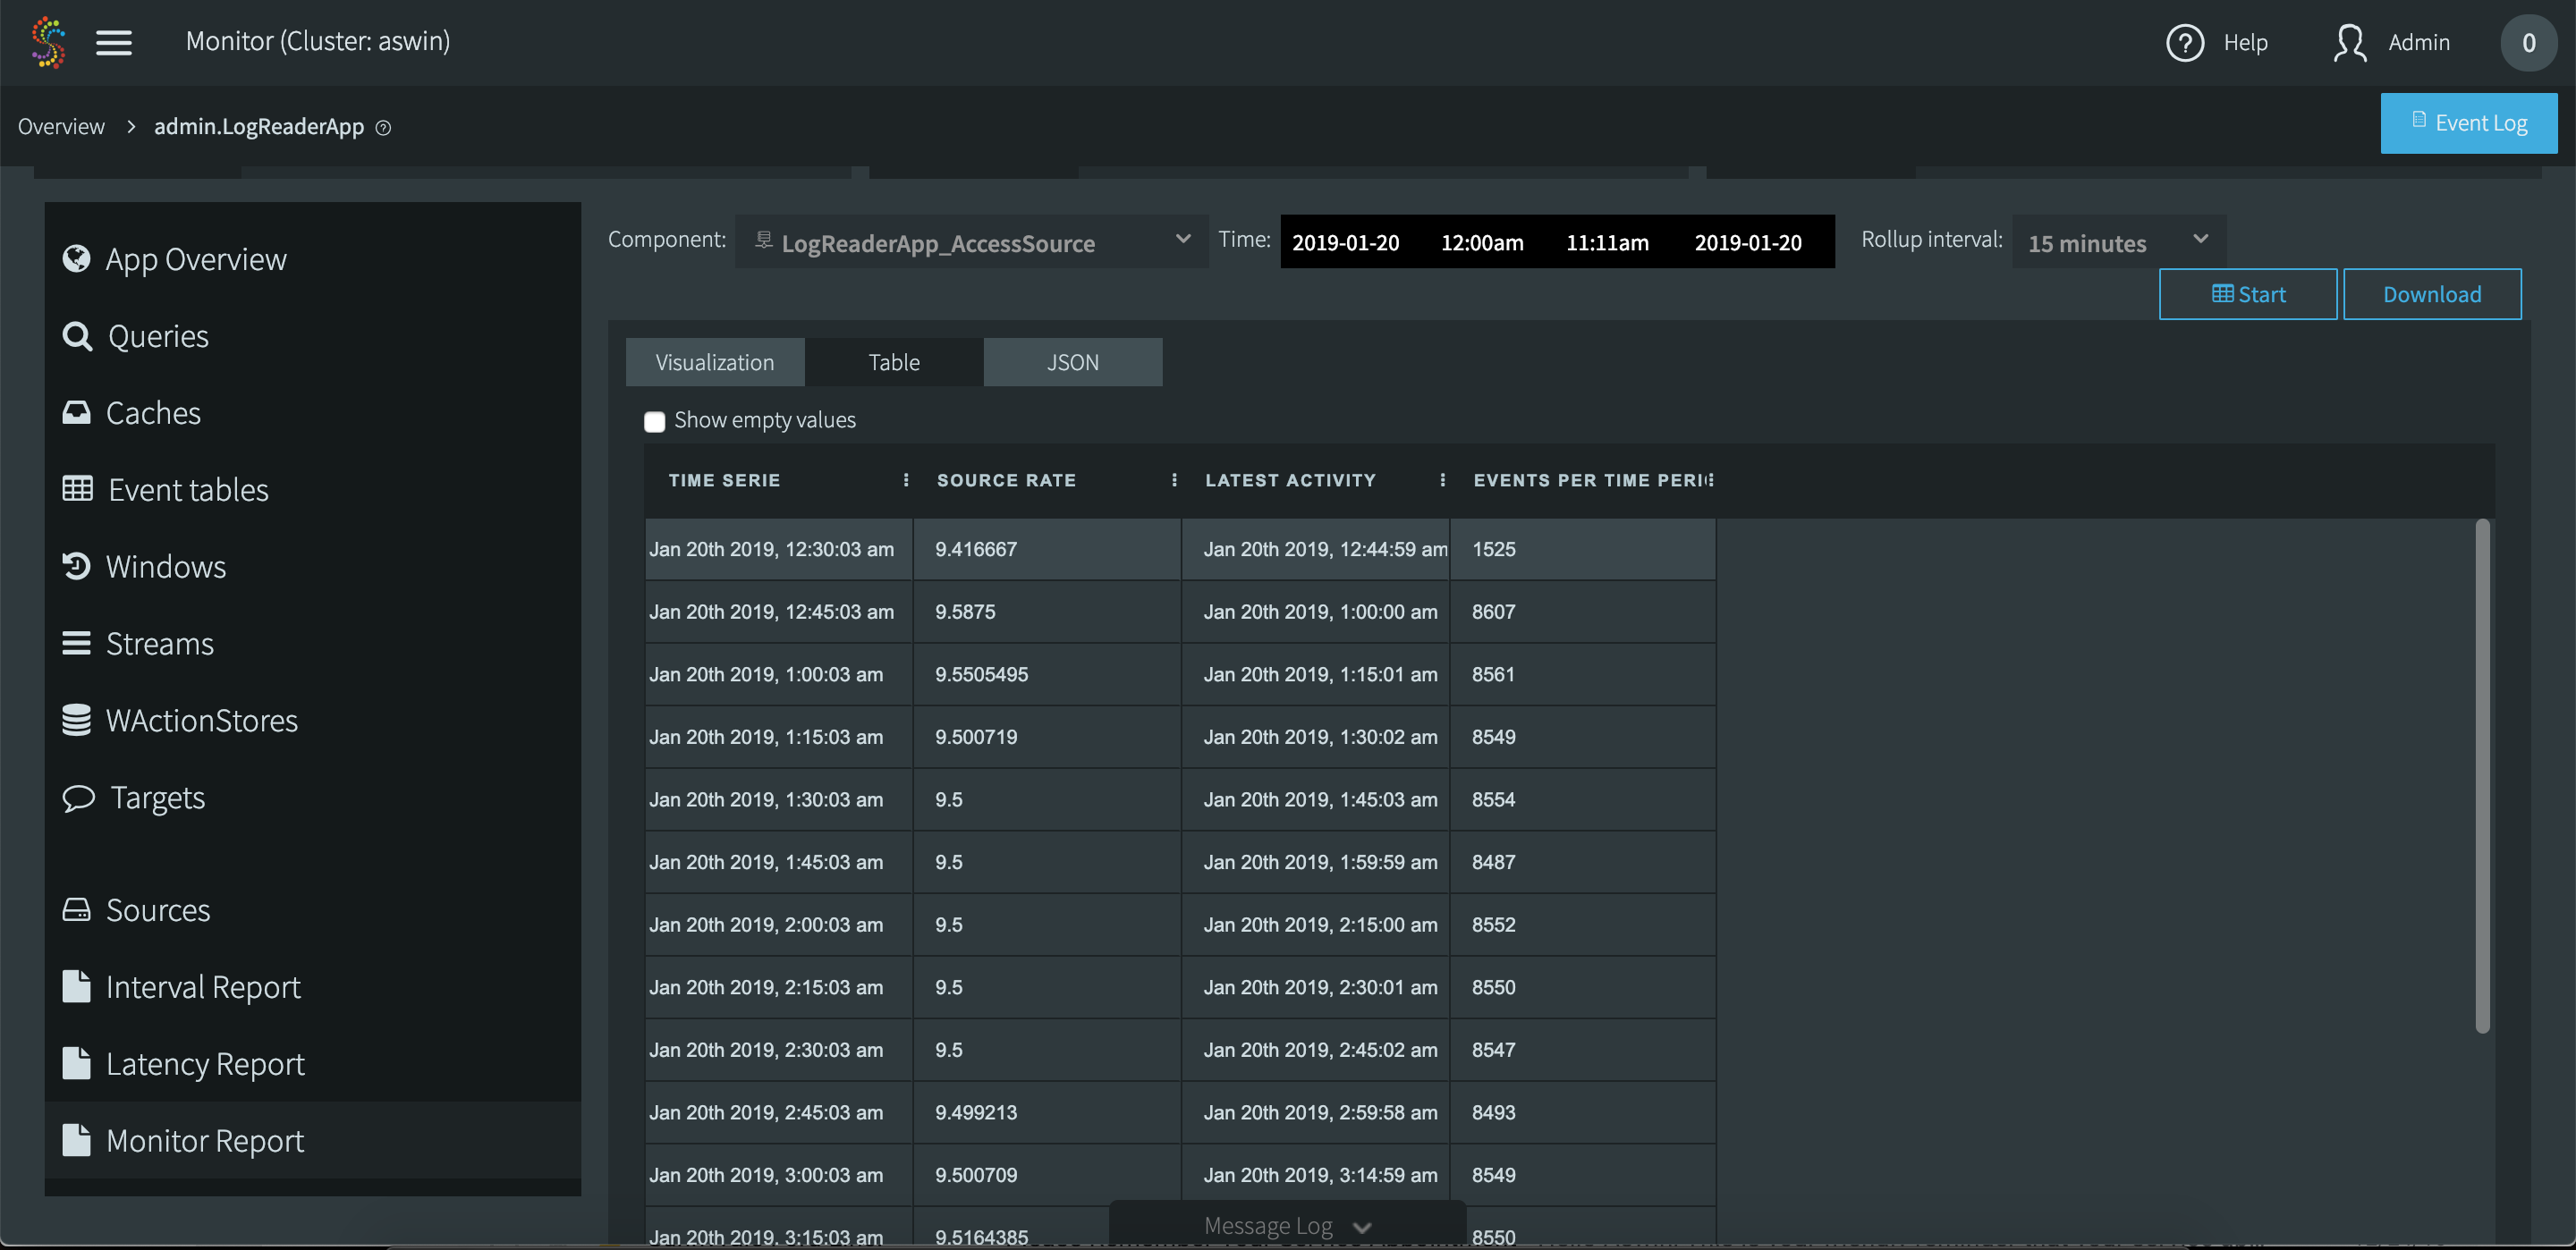
Task: Expand the Rollup interval 15 minutes dropdown
Action: pos(2117,242)
